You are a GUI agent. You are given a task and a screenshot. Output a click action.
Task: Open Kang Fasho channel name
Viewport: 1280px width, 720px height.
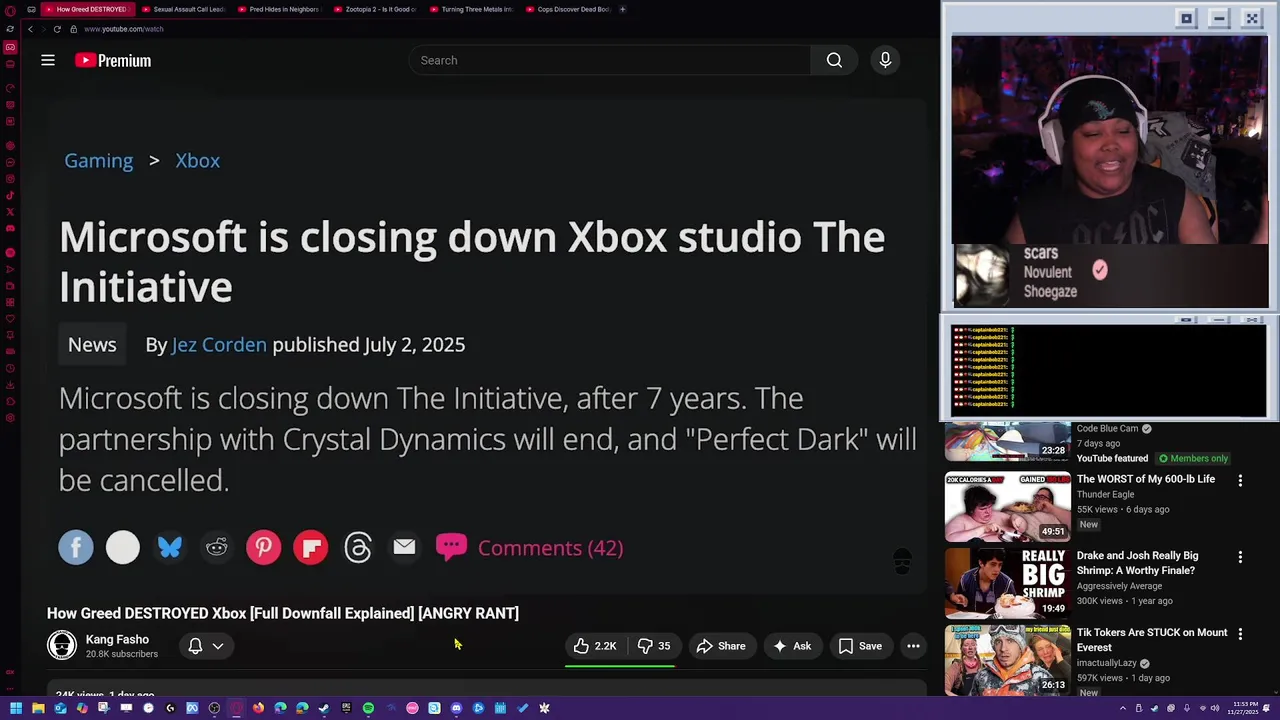(117, 639)
